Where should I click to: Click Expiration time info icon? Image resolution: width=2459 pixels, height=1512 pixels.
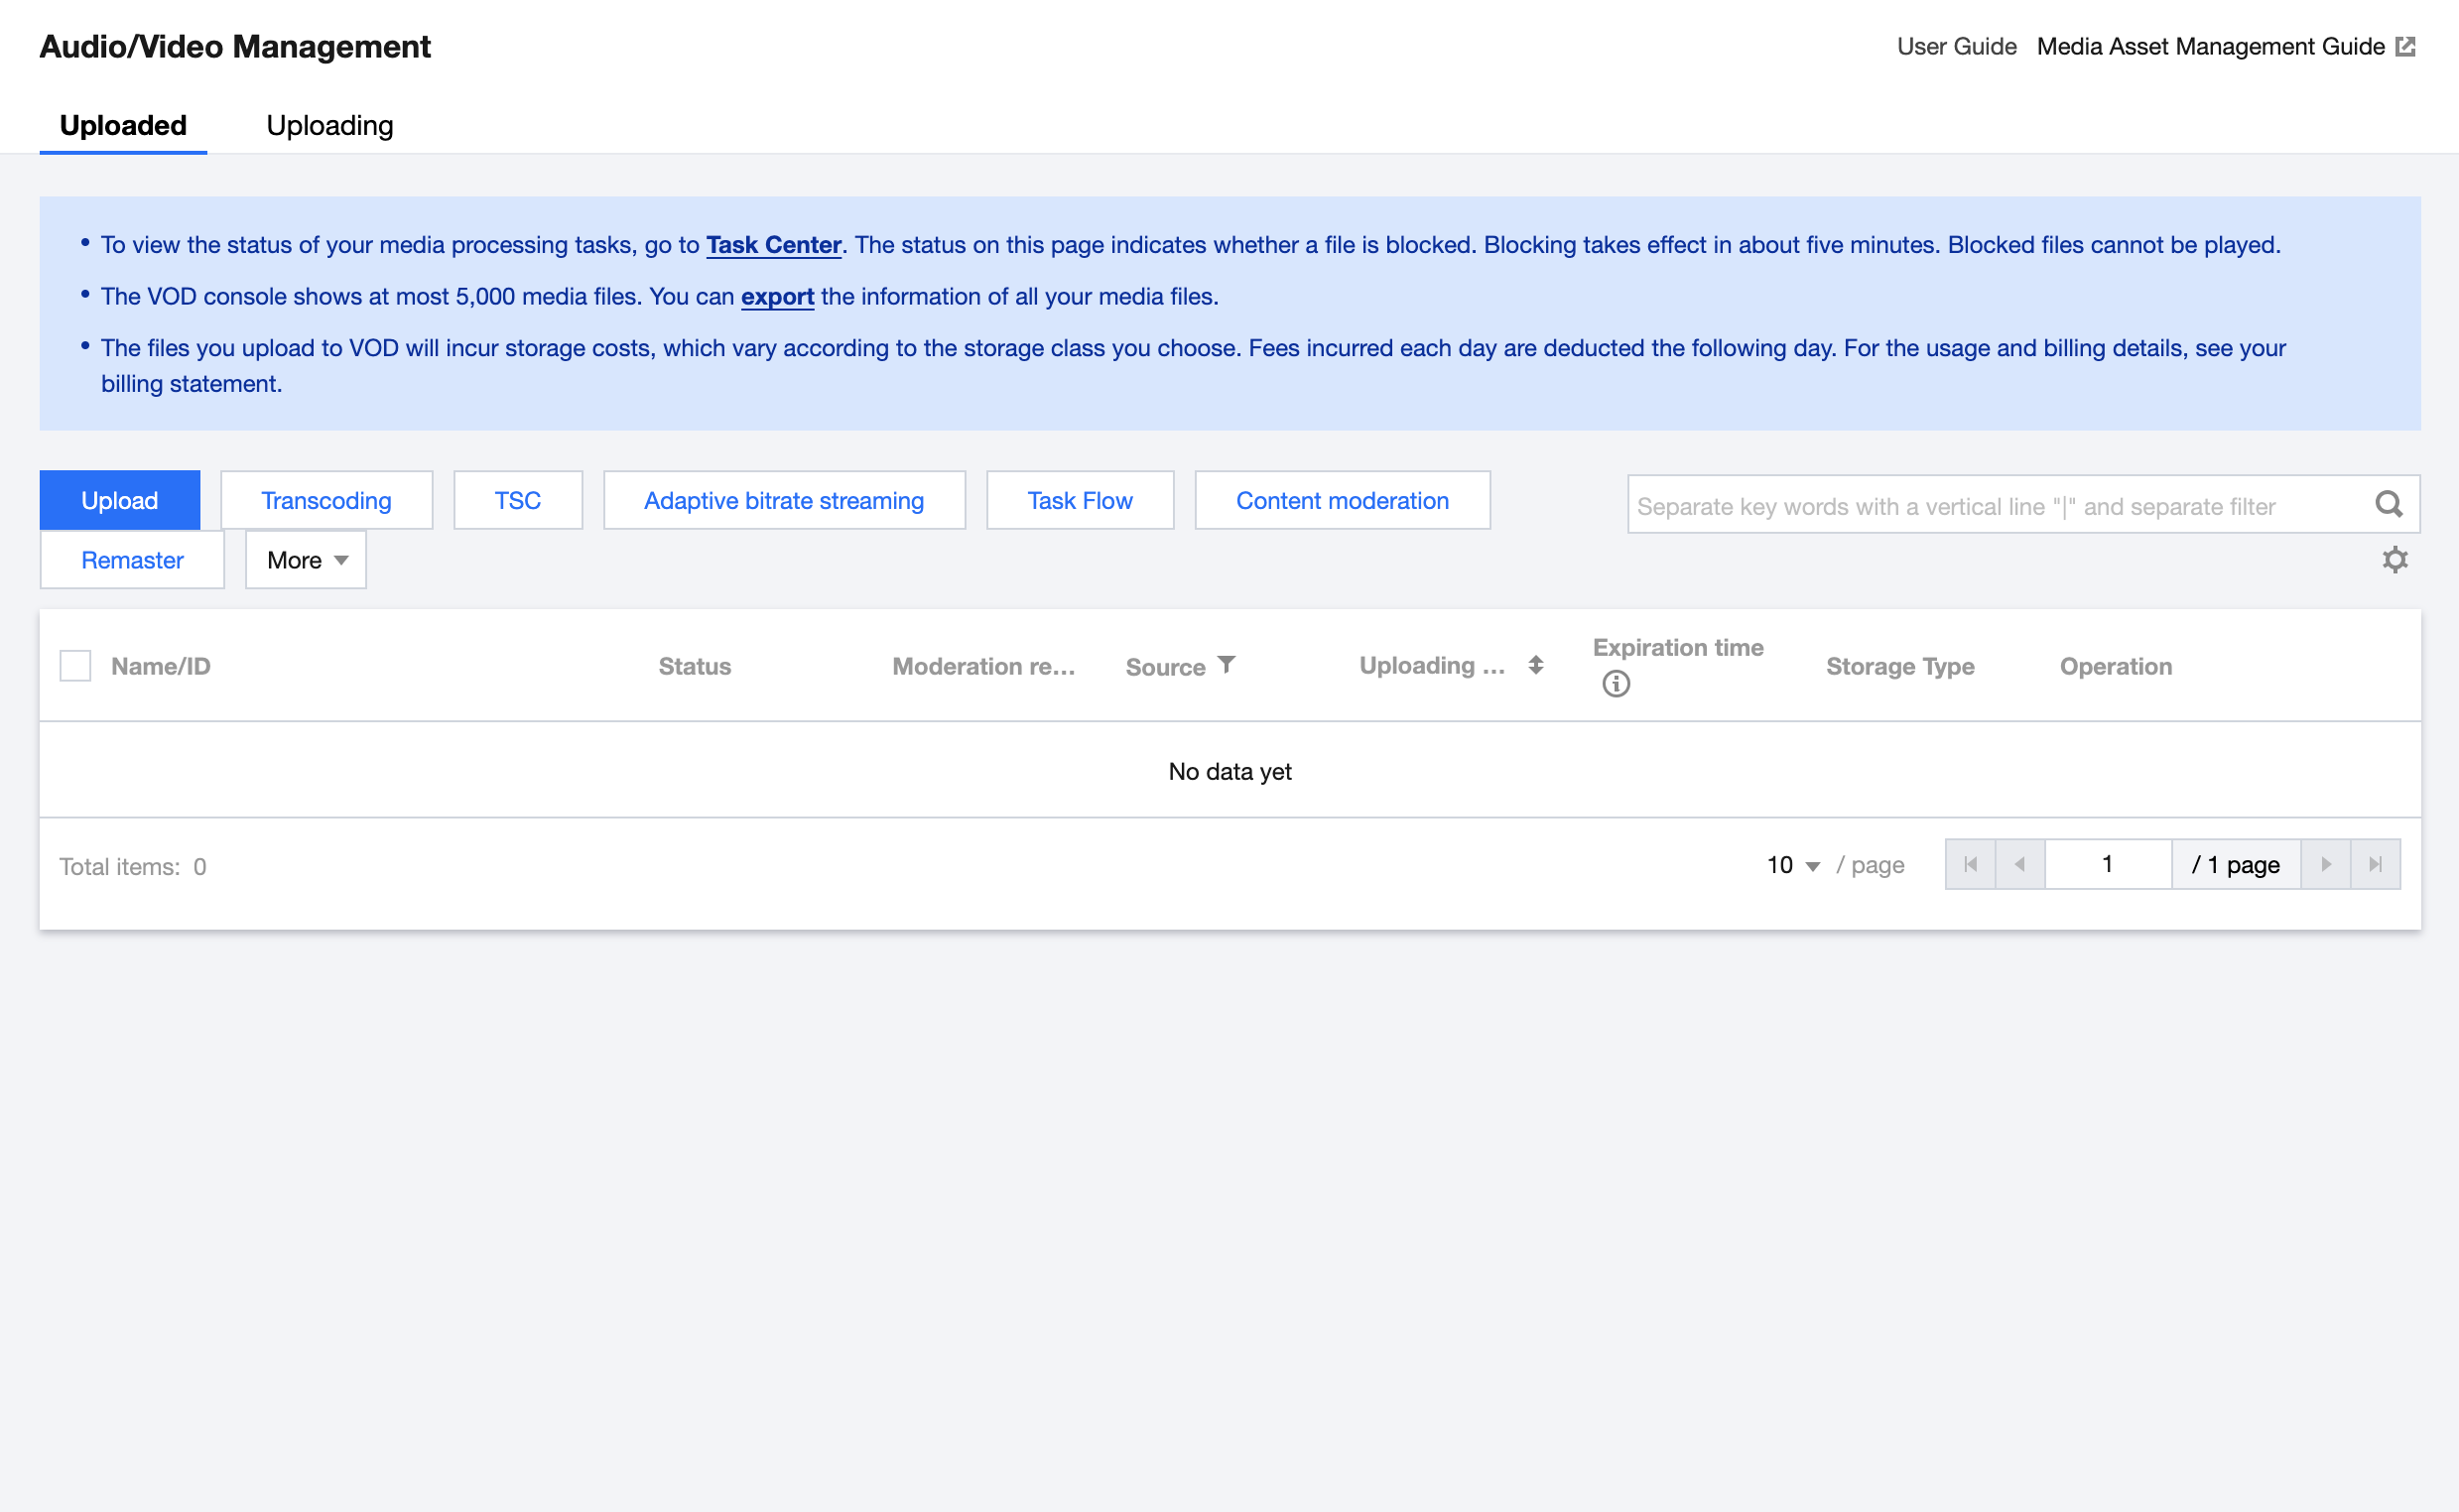tap(1615, 684)
